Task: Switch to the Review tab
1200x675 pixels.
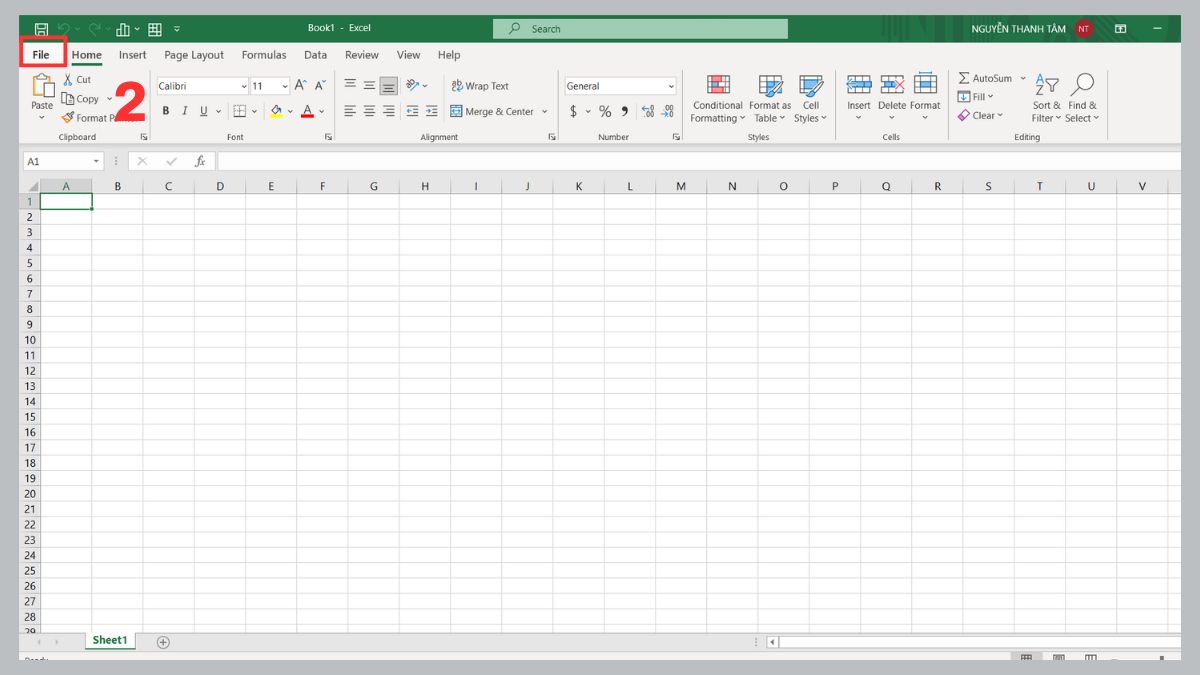Action: tap(362, 55)
